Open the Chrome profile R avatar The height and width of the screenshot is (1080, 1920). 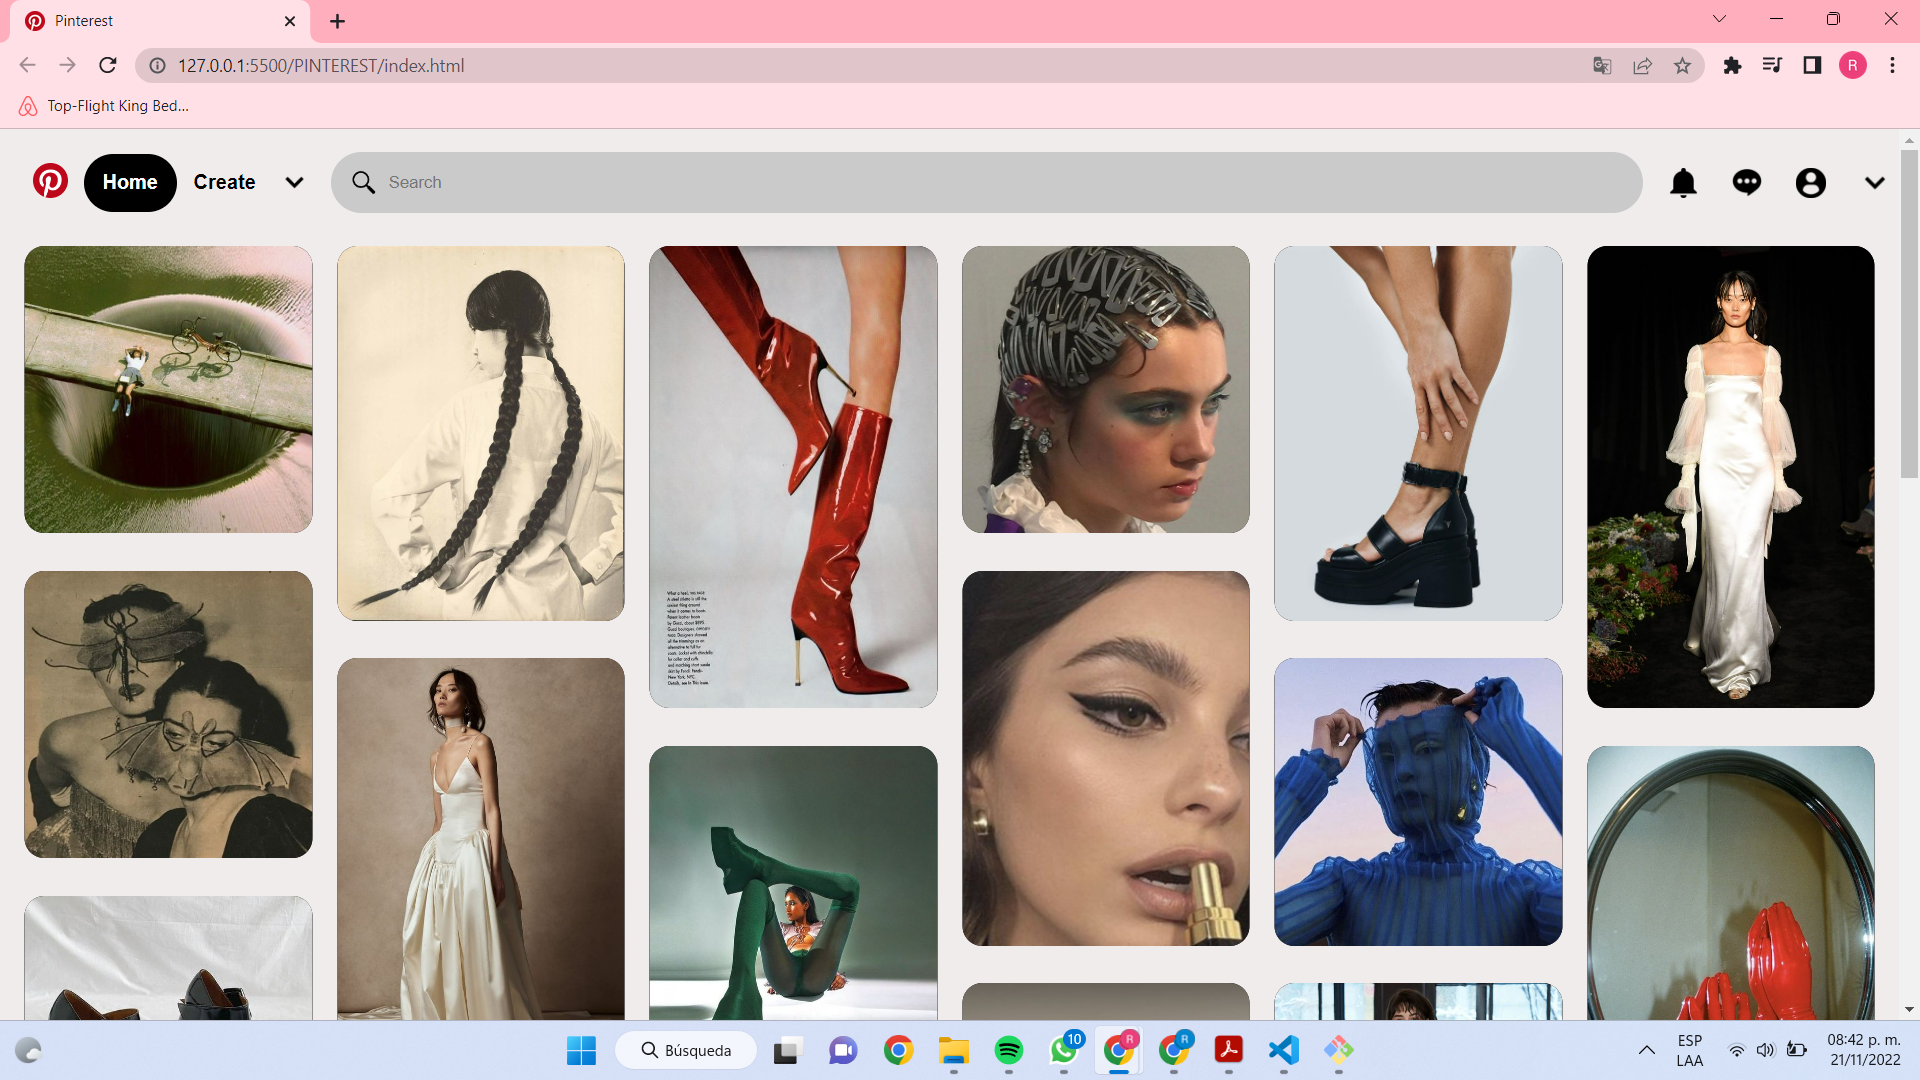click(x=1852, y=66)
